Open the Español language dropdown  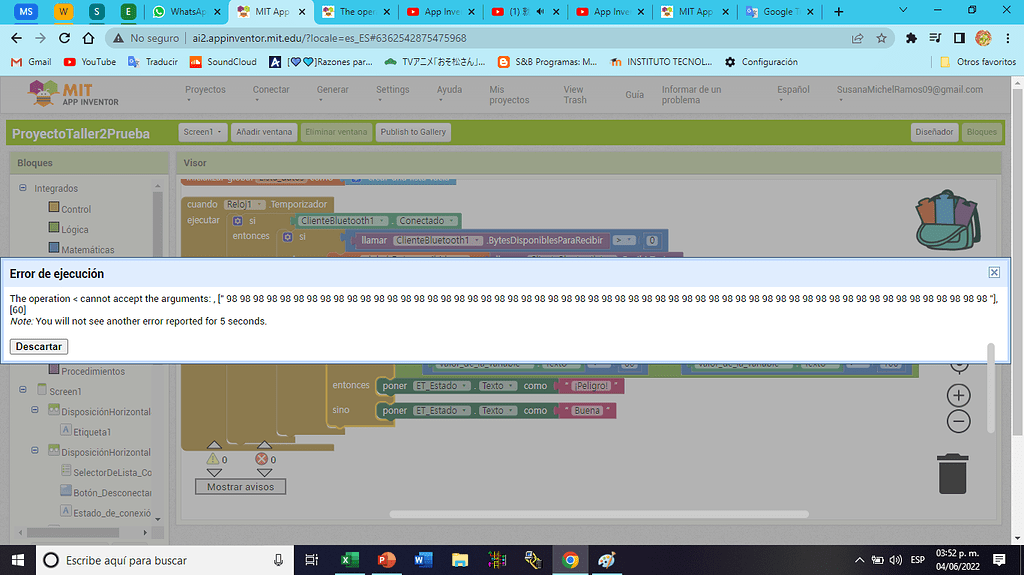(793, 90)
